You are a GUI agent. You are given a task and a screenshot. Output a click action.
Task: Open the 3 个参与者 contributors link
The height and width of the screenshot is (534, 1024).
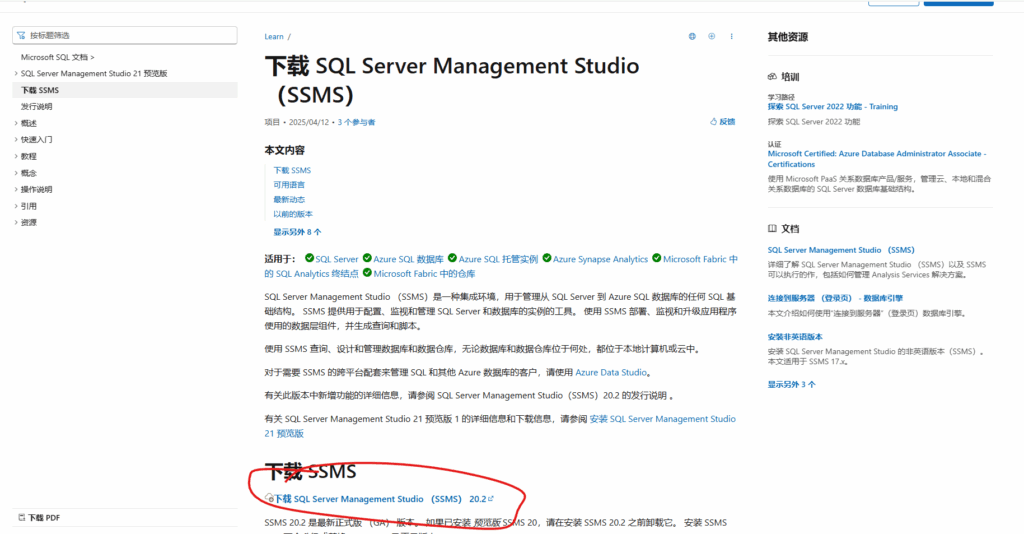(x=356, y=122)
